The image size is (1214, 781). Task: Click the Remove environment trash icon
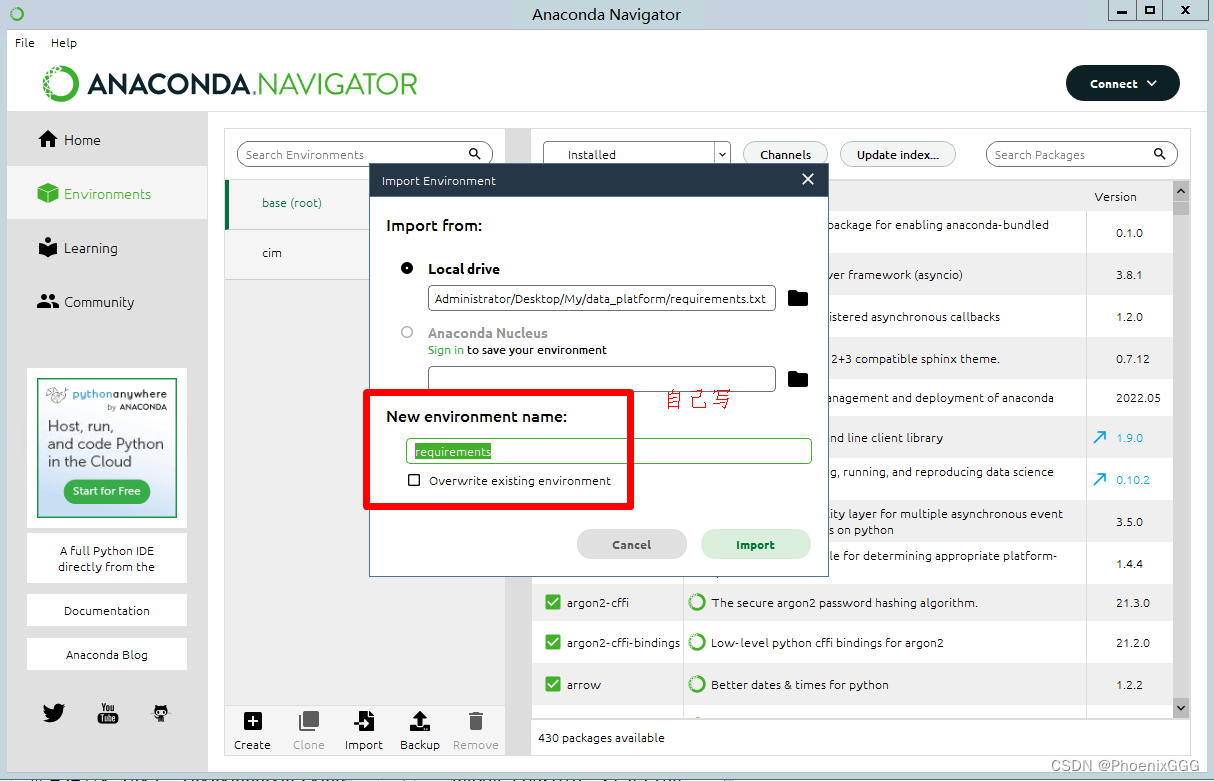(476, 721)
